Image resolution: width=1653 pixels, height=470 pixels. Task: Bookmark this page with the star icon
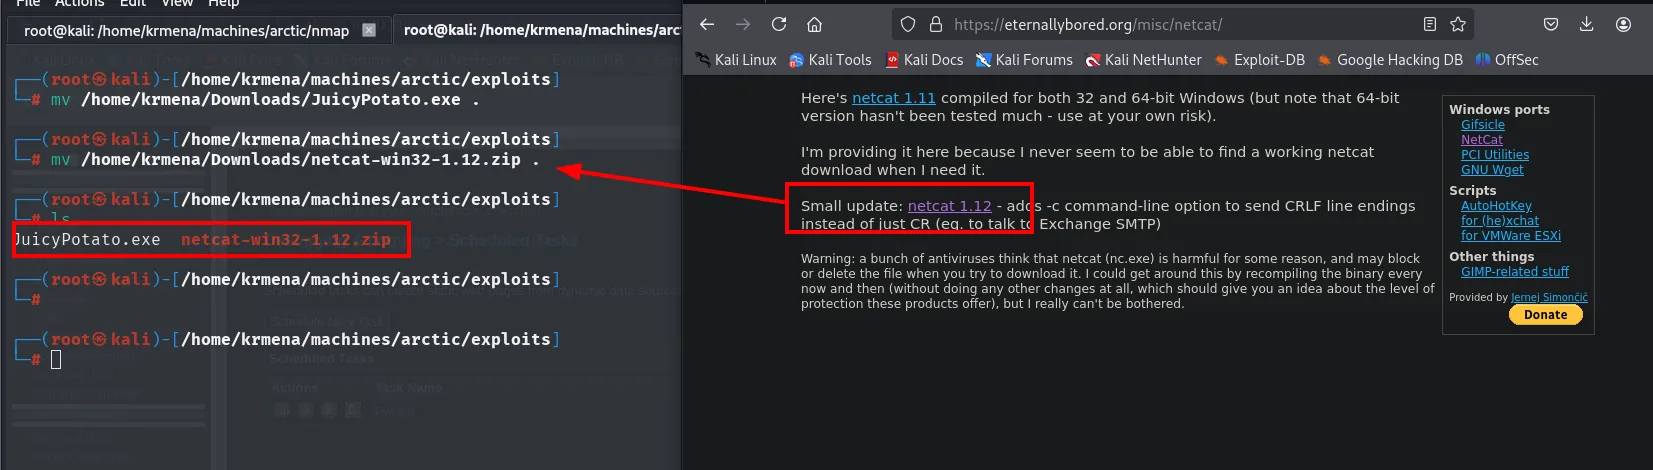click(x=1458, y=24)
